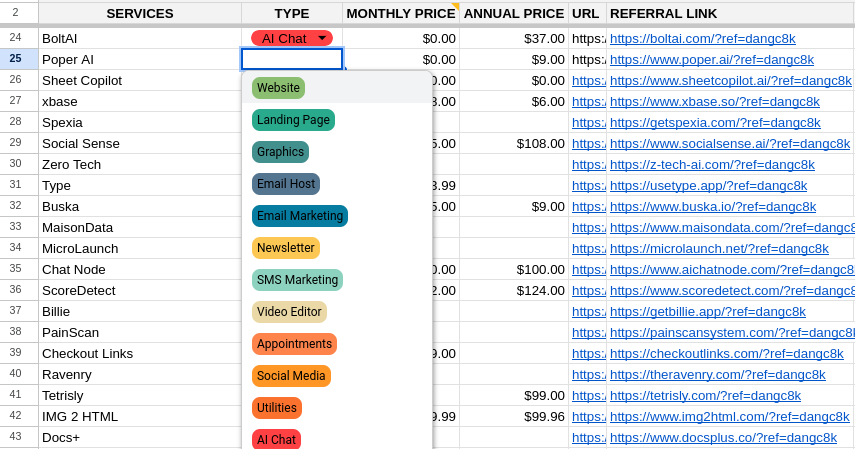Image resolution: width=855 pixels, height=449 pixels.
Task: Open the boltai.com referral link
Action: point(702,39)
